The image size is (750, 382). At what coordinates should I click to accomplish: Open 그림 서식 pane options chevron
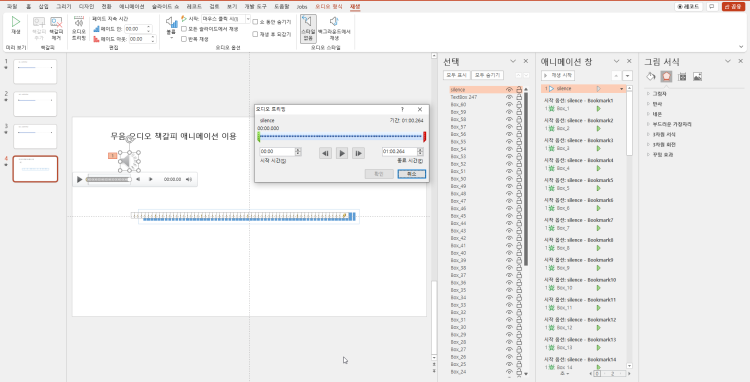[x=728, y=61]
